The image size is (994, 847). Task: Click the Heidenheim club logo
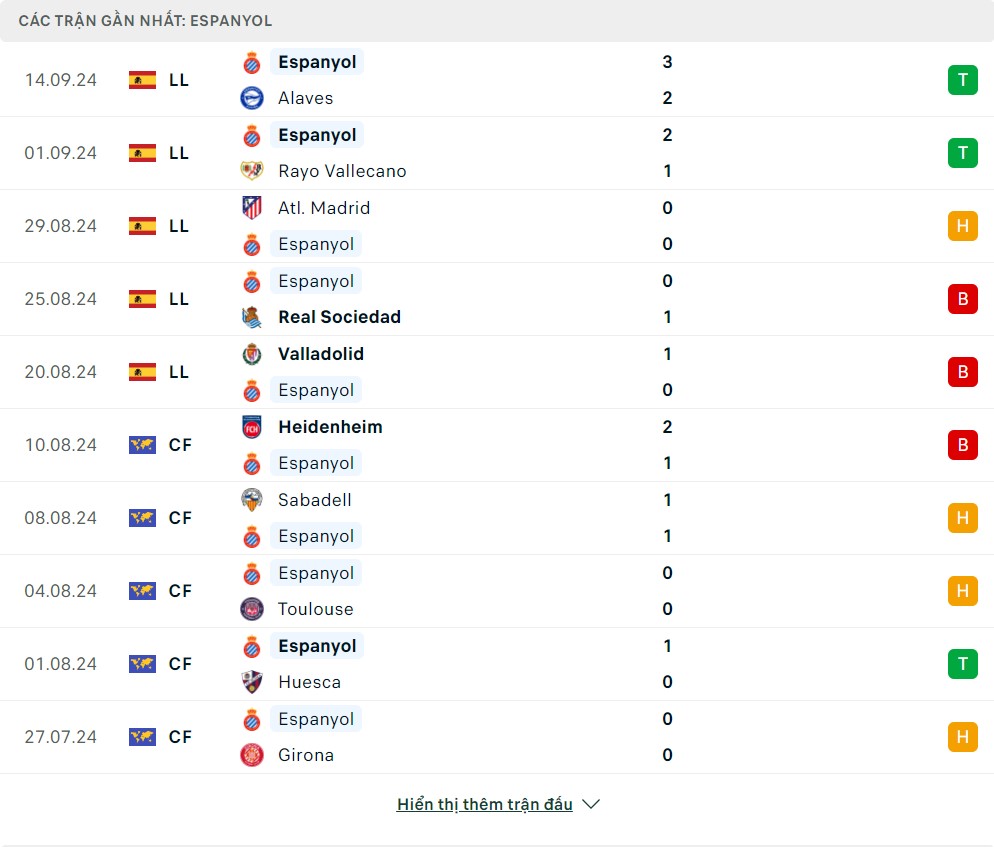pos(252,427)
